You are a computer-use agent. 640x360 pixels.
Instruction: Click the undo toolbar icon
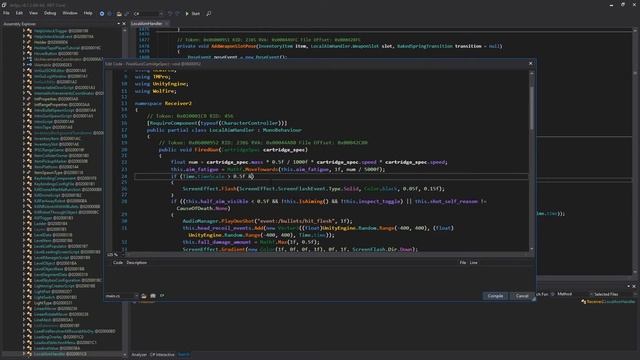170,13
